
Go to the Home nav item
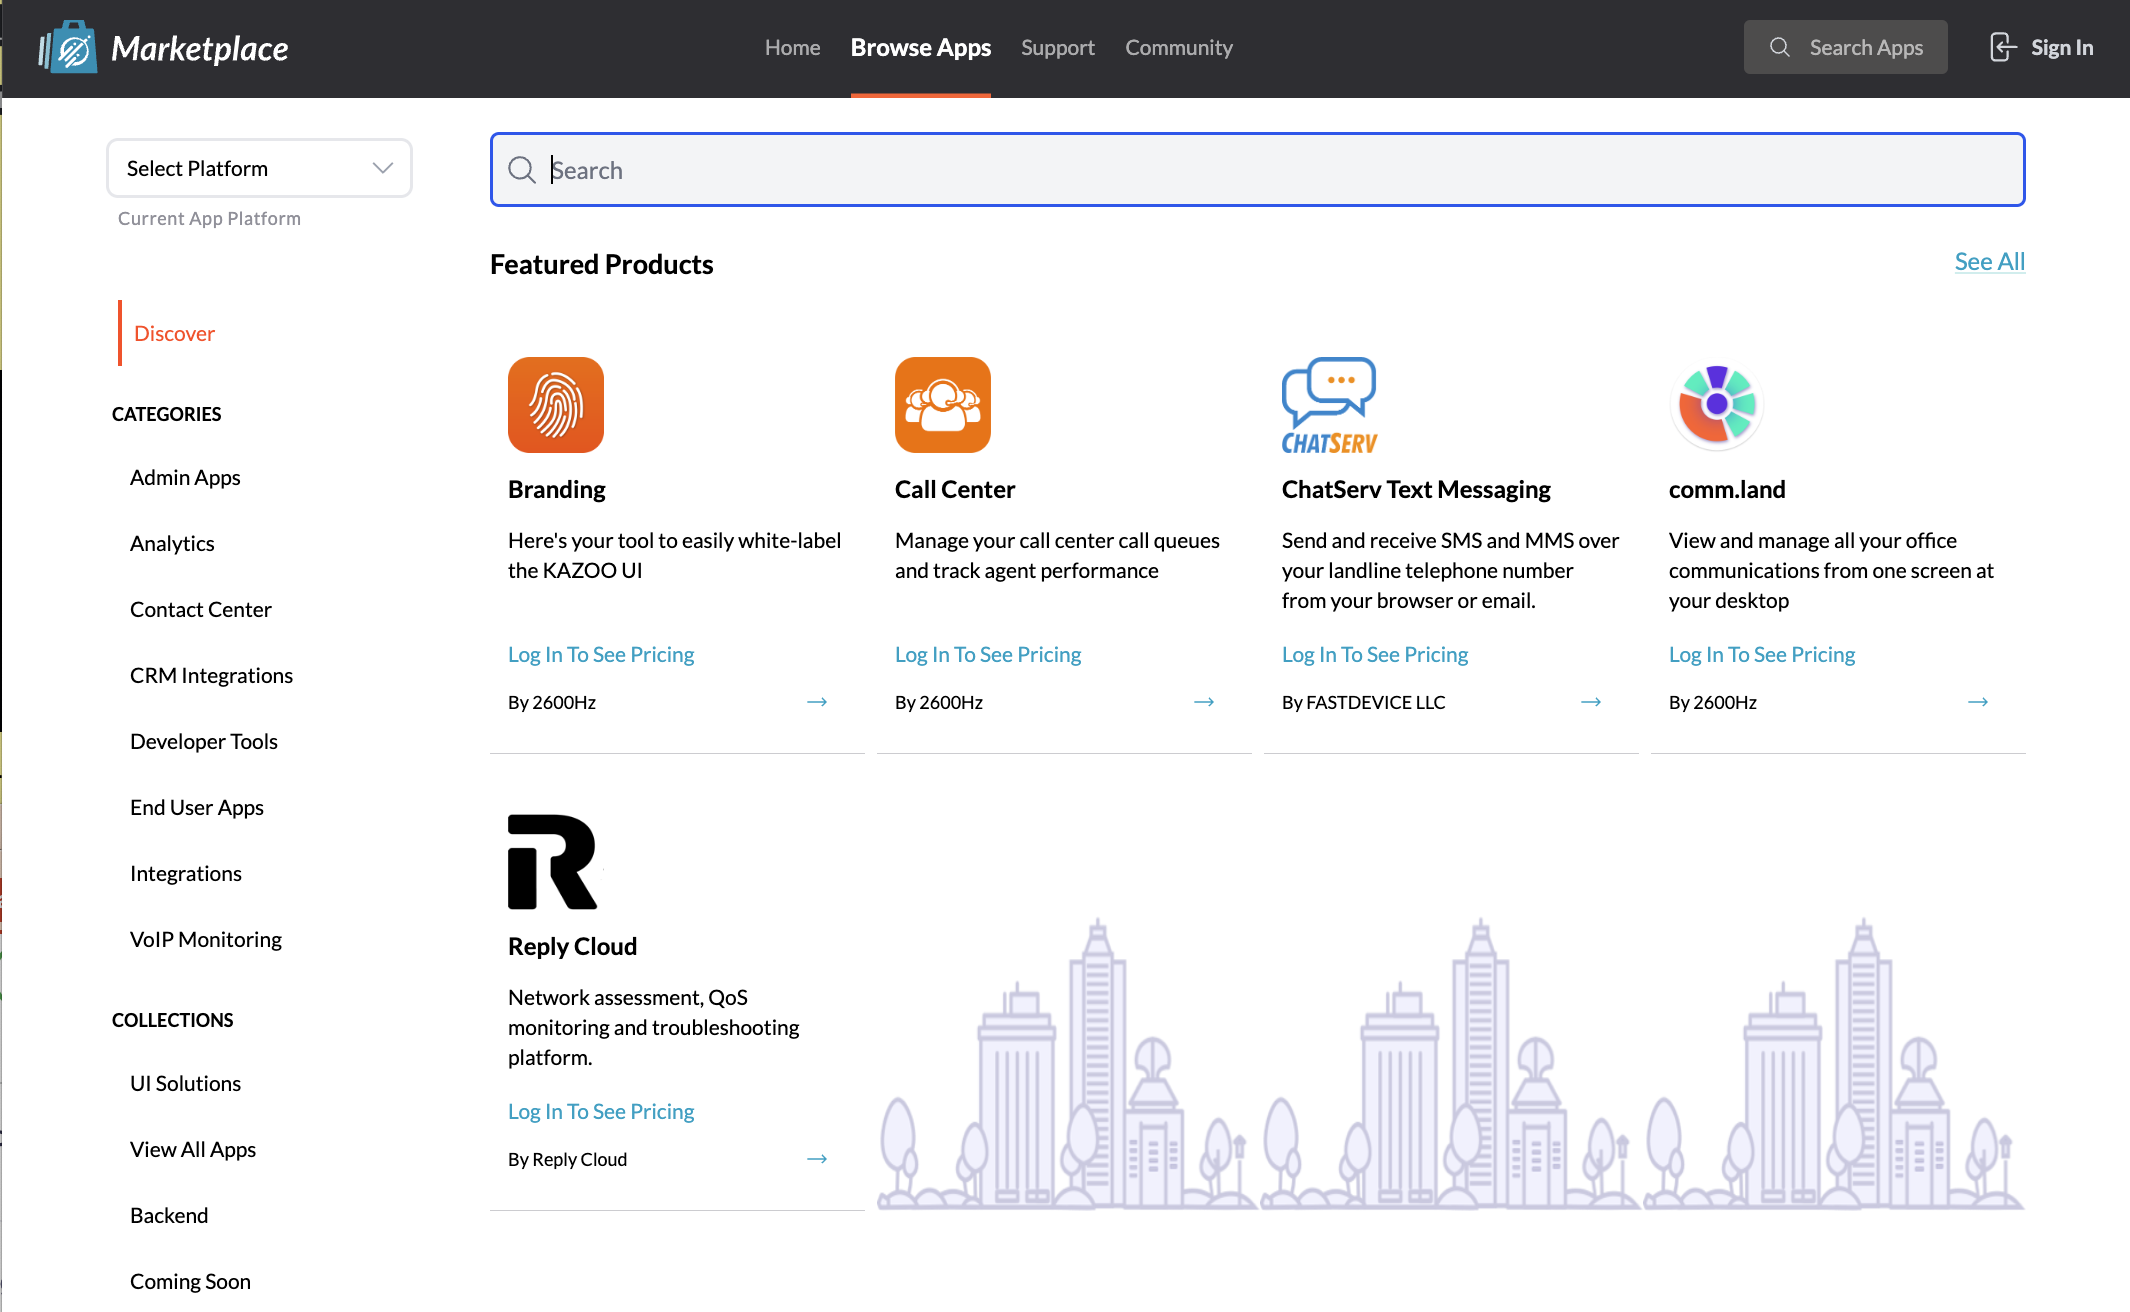(792, 47)
